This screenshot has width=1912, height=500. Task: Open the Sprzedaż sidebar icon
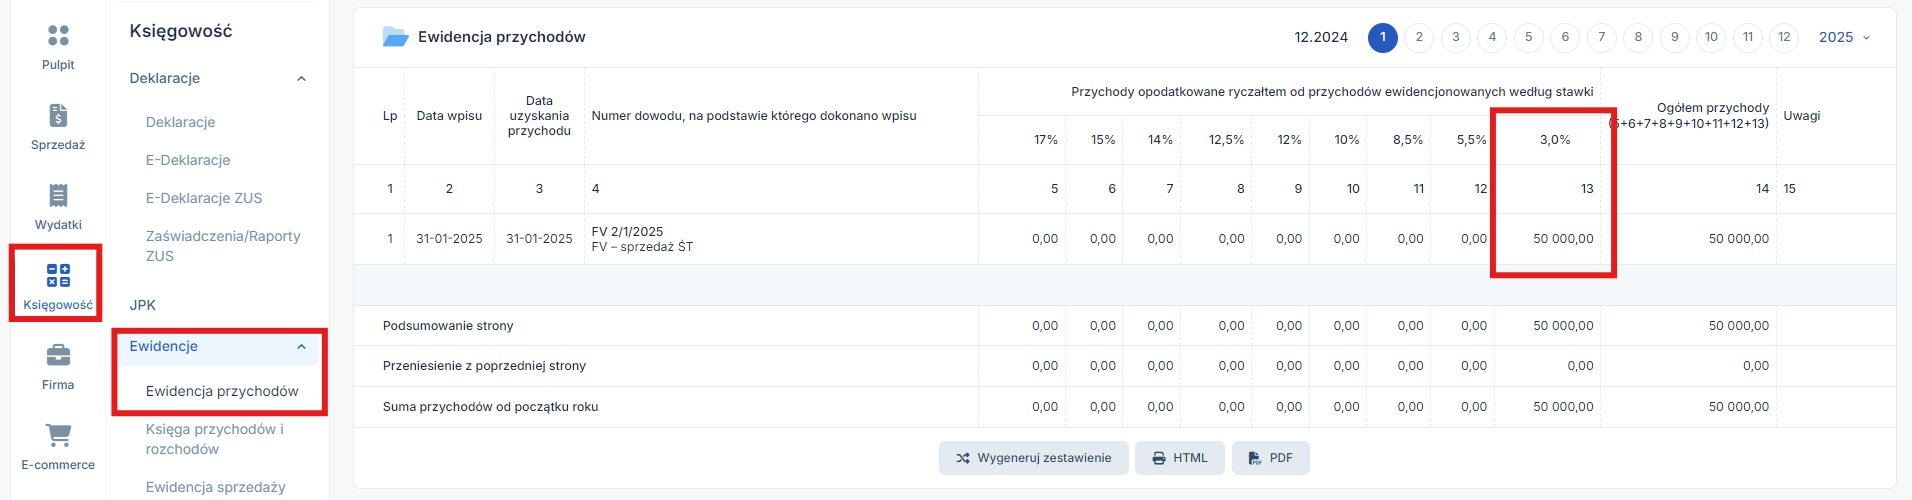coord(58,116)
